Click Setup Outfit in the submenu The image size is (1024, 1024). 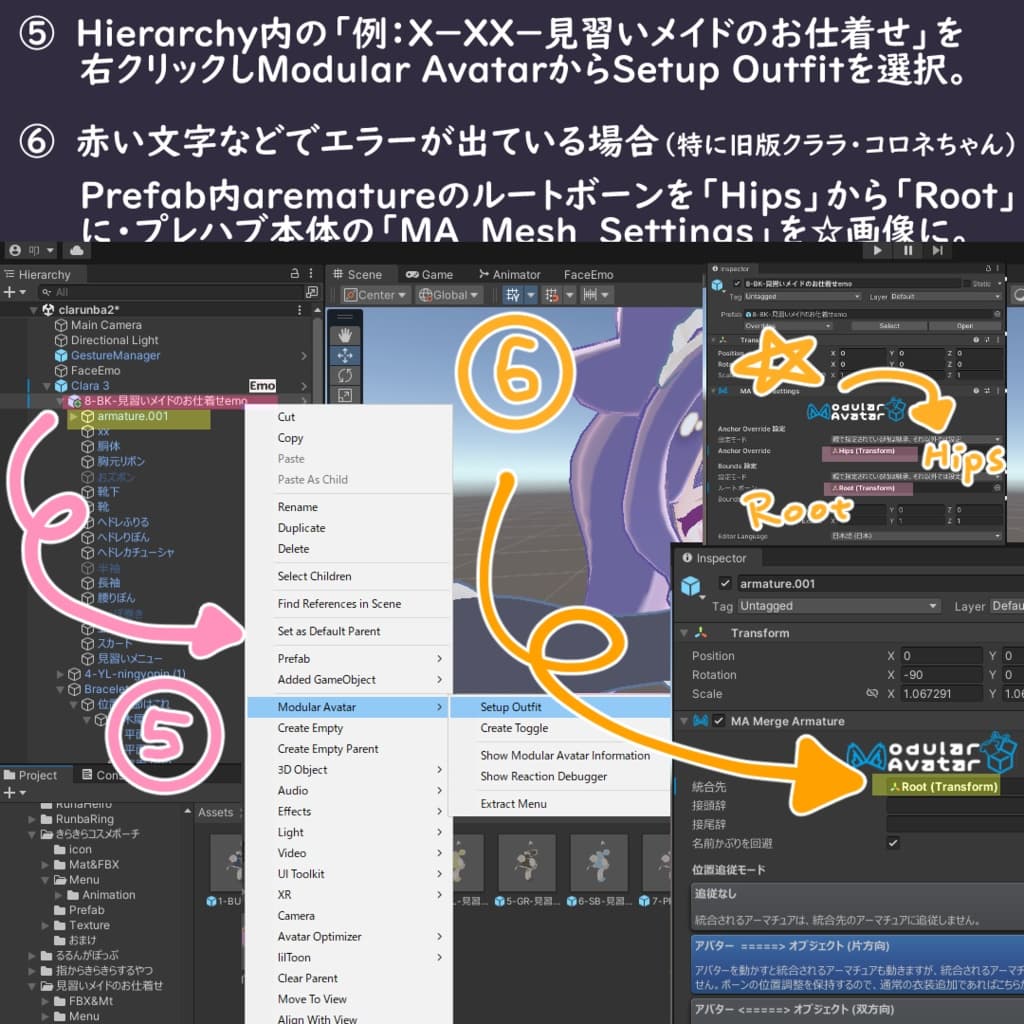pos(560,707)
